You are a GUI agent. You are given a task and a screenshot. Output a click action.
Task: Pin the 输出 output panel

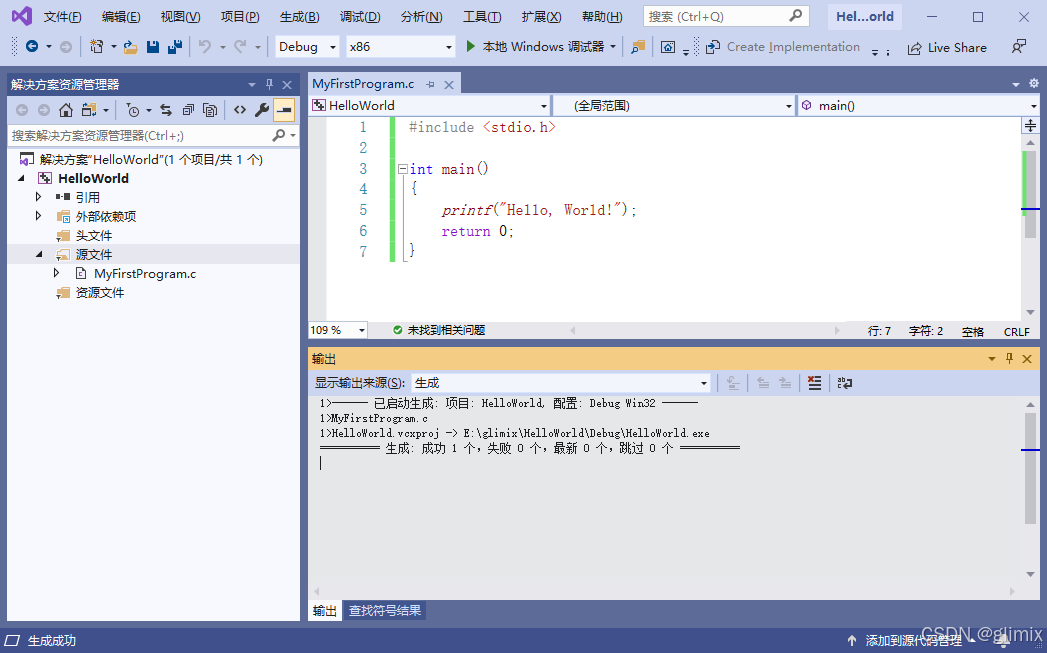click(1009, 359)
